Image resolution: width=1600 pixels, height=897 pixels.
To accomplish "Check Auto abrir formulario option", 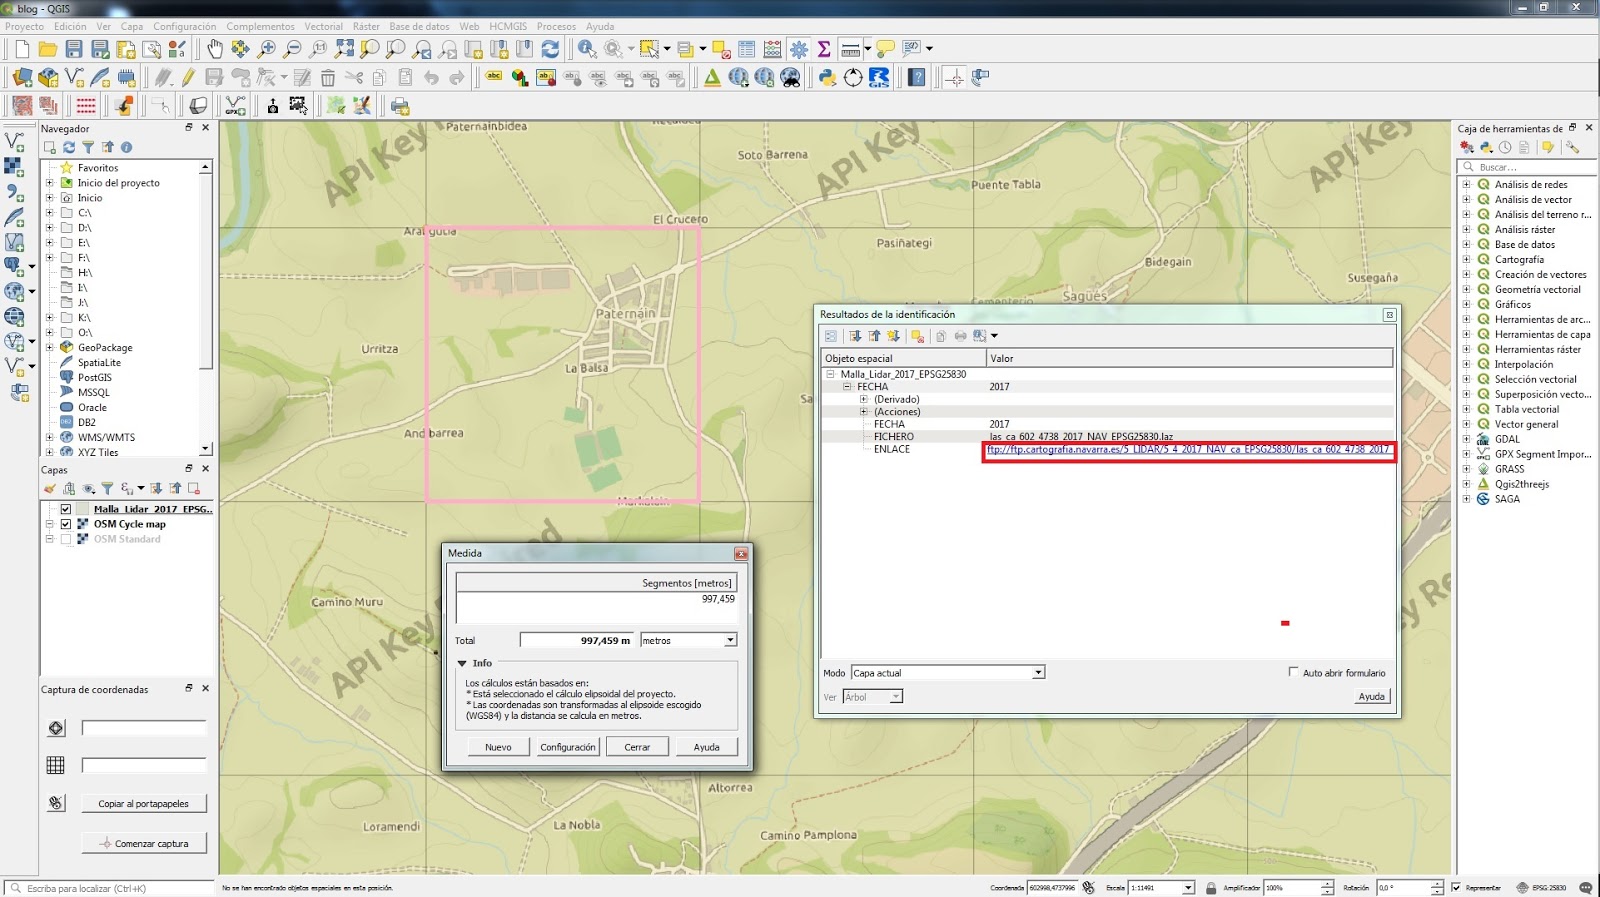I will coord(1293,672).
